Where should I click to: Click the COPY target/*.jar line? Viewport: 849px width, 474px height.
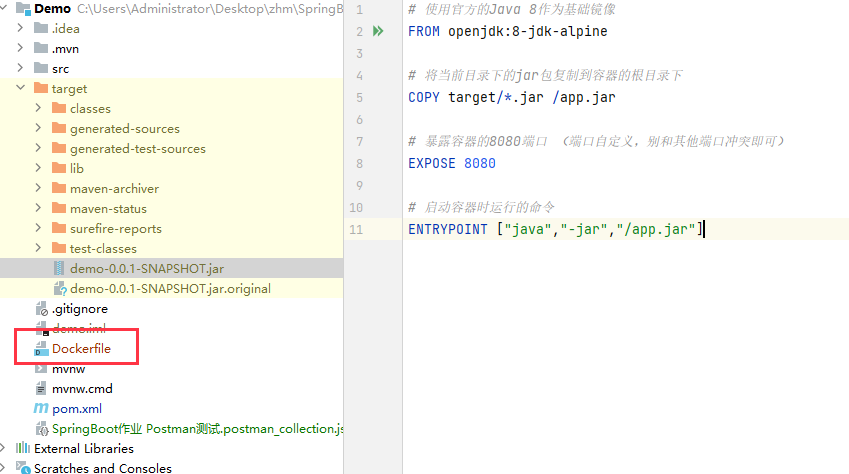click(x=512, y=98)
